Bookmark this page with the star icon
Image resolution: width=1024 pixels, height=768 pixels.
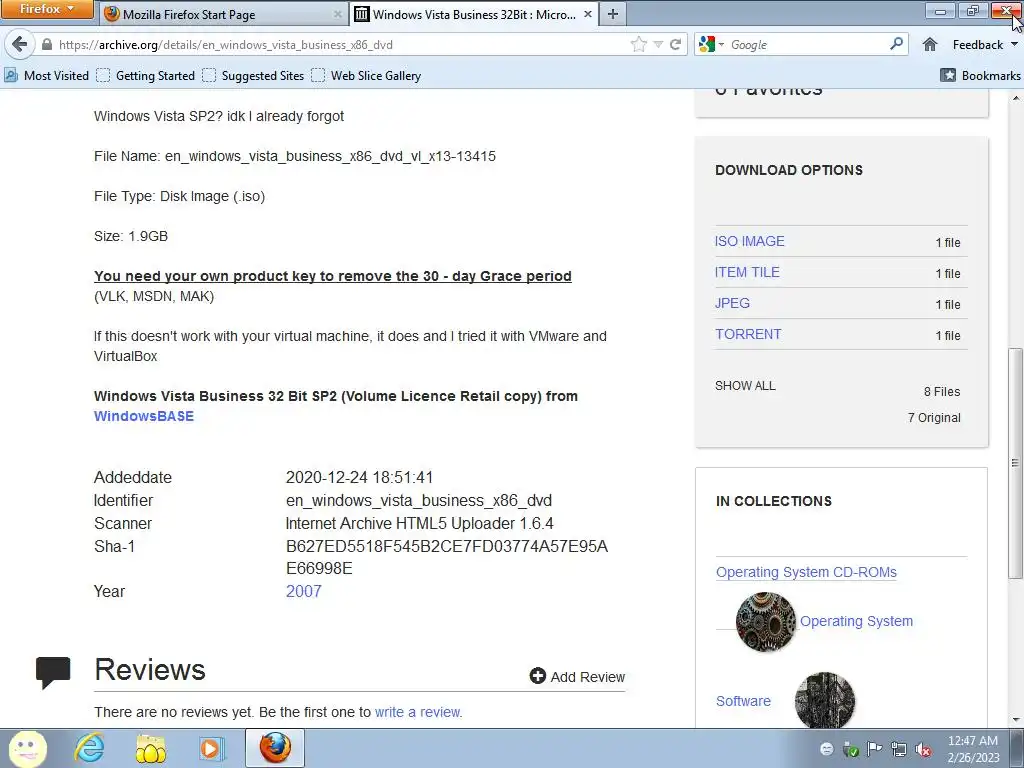[x=639, y=44]
